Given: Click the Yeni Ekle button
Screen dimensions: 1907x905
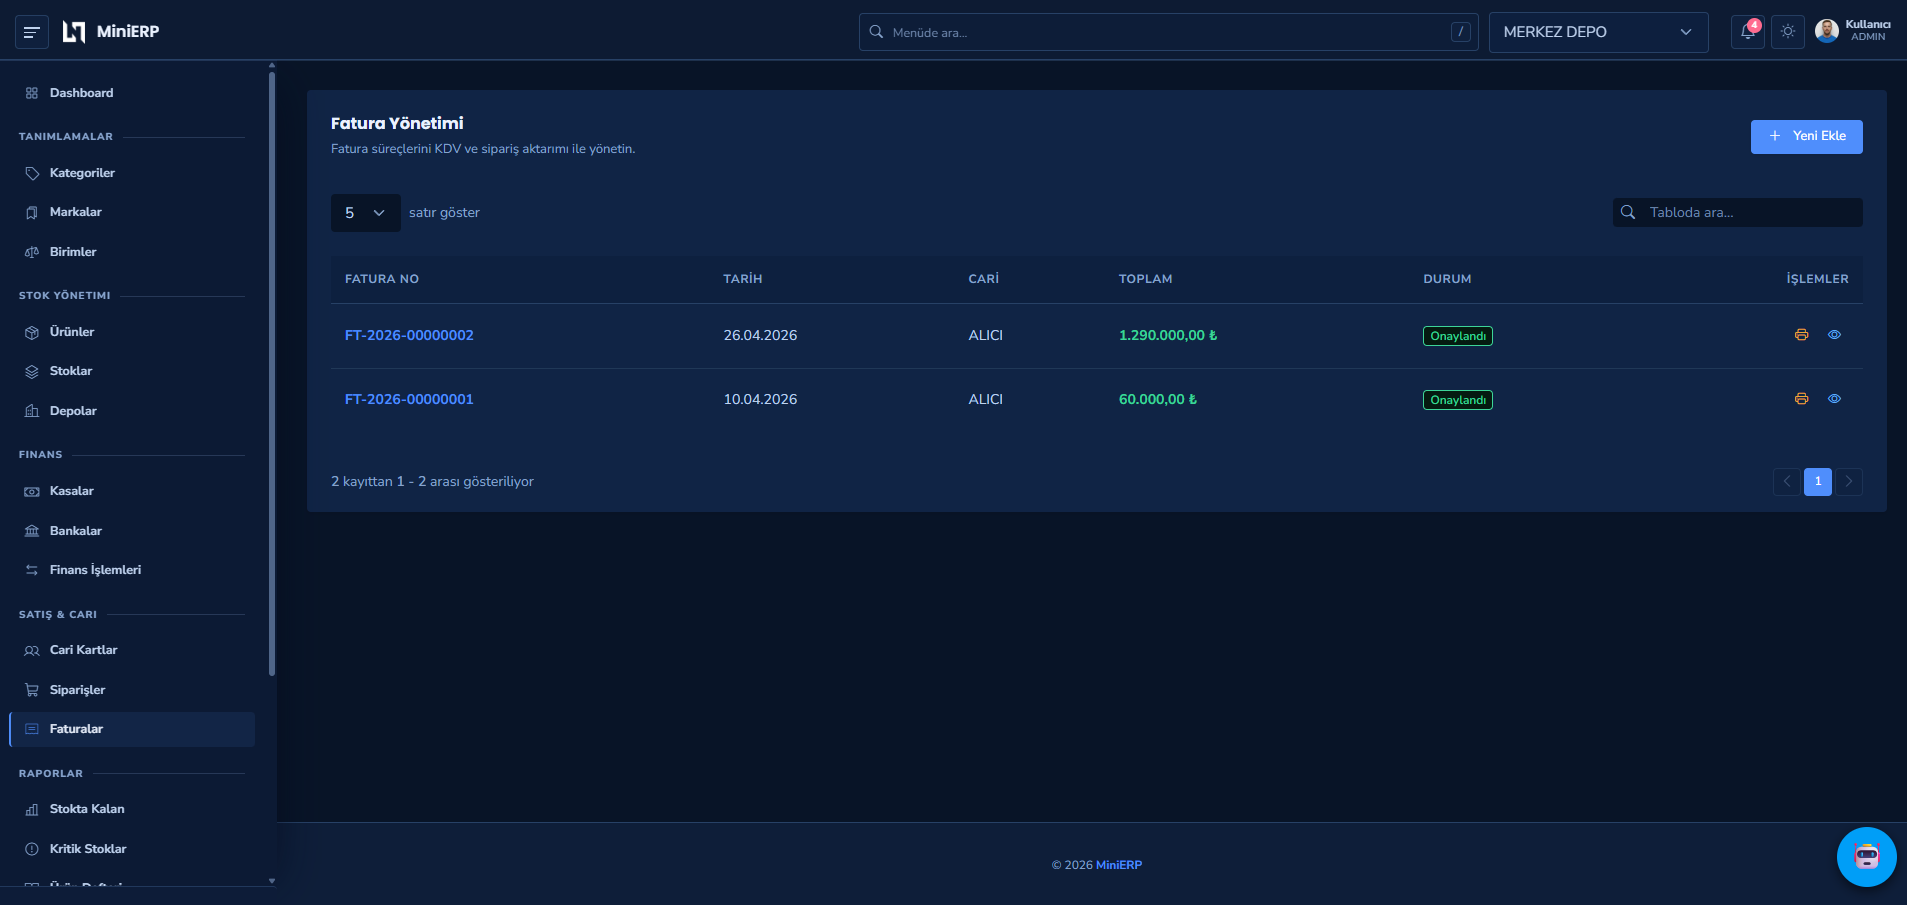Looking at the screenshot, I should pos(1806,137).
